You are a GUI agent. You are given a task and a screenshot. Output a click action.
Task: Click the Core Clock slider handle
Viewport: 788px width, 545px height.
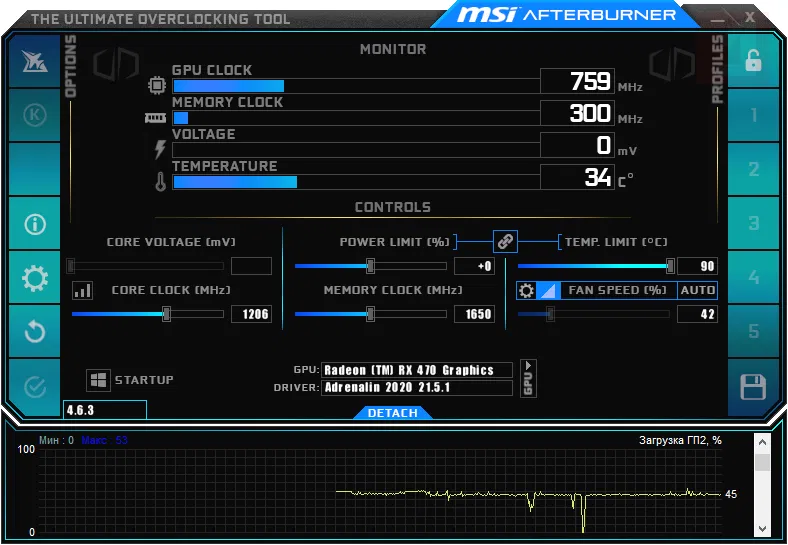coord(166,314)
